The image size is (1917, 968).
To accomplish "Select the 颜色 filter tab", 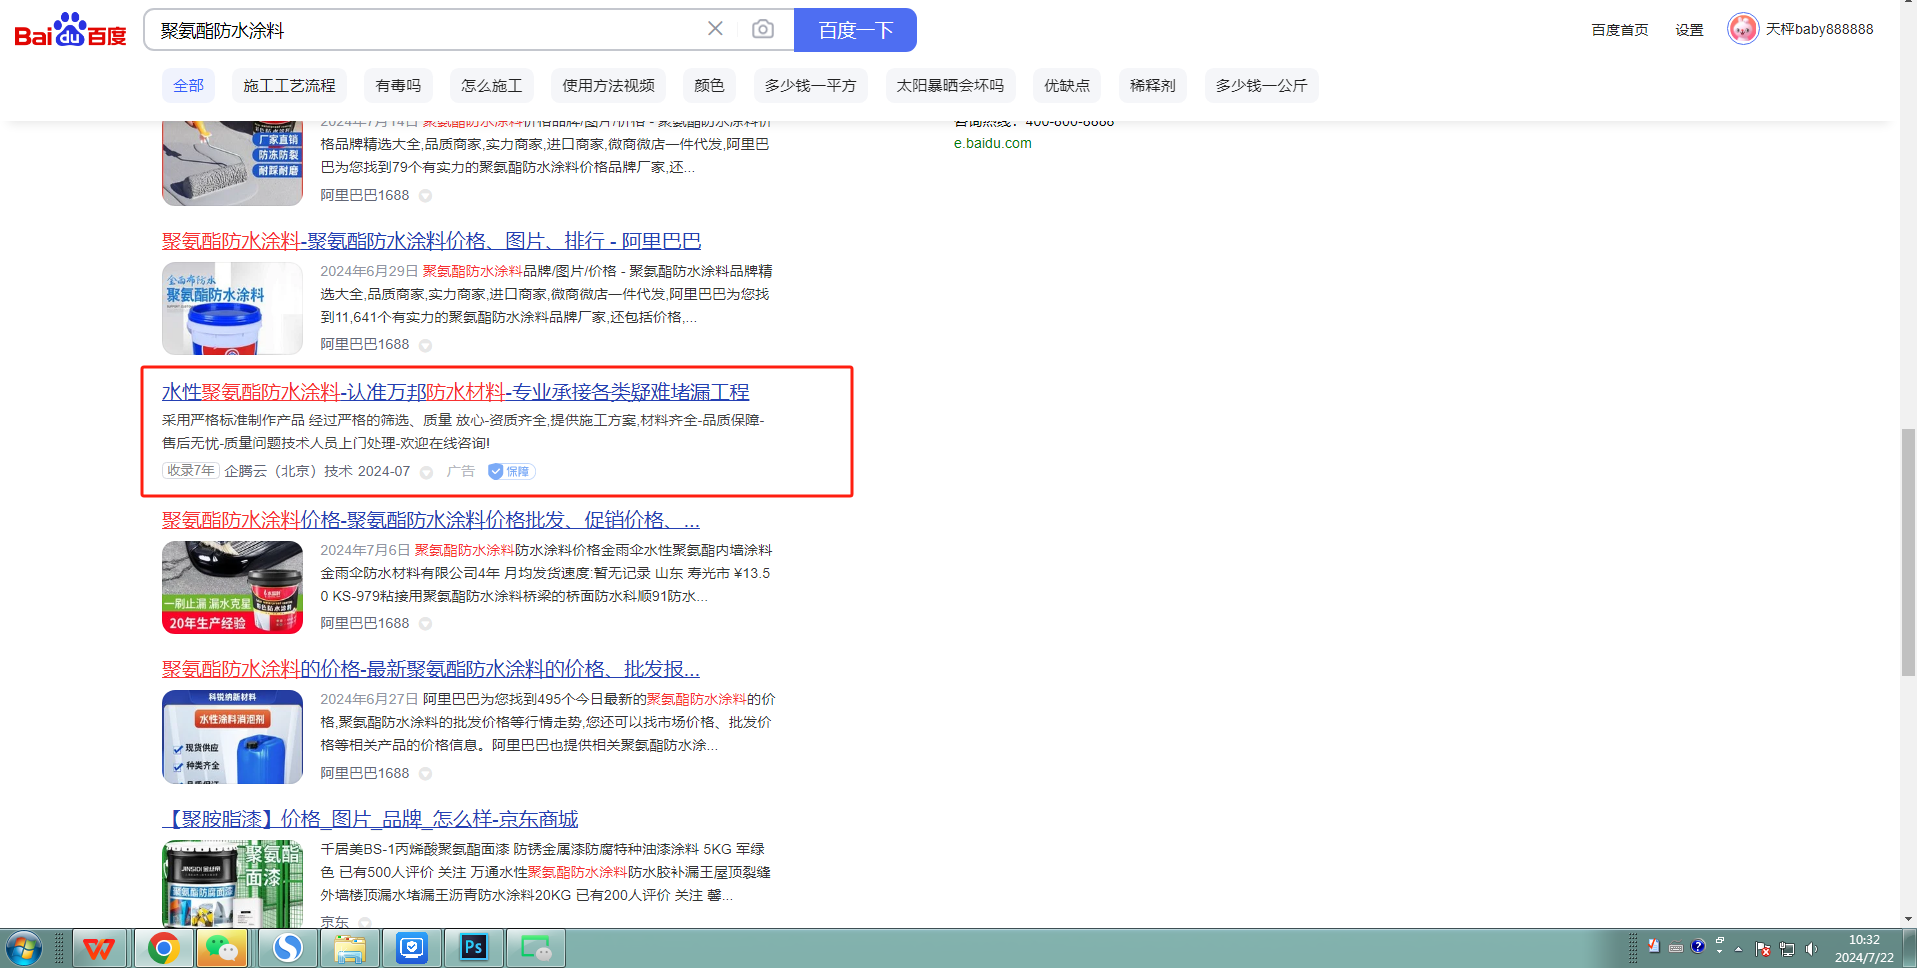I will coord(709,86).
